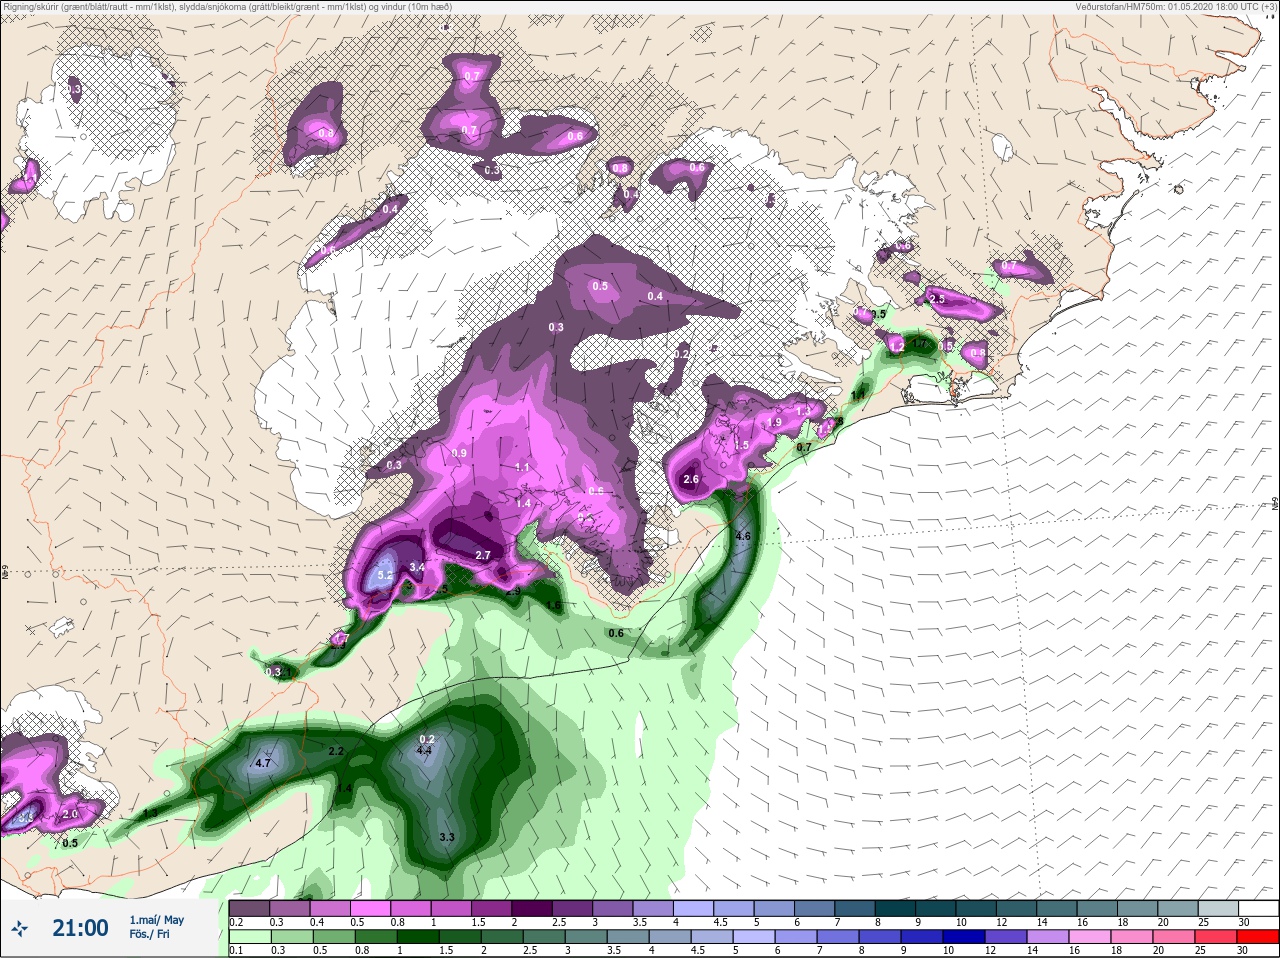1280x958 pixels.
Task: Click the 4.4 rain value on the map
Action: (424, 751)
